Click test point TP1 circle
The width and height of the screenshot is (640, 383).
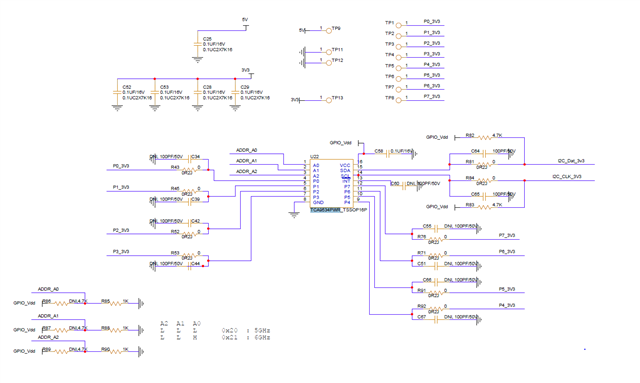[x=398, y=25]
